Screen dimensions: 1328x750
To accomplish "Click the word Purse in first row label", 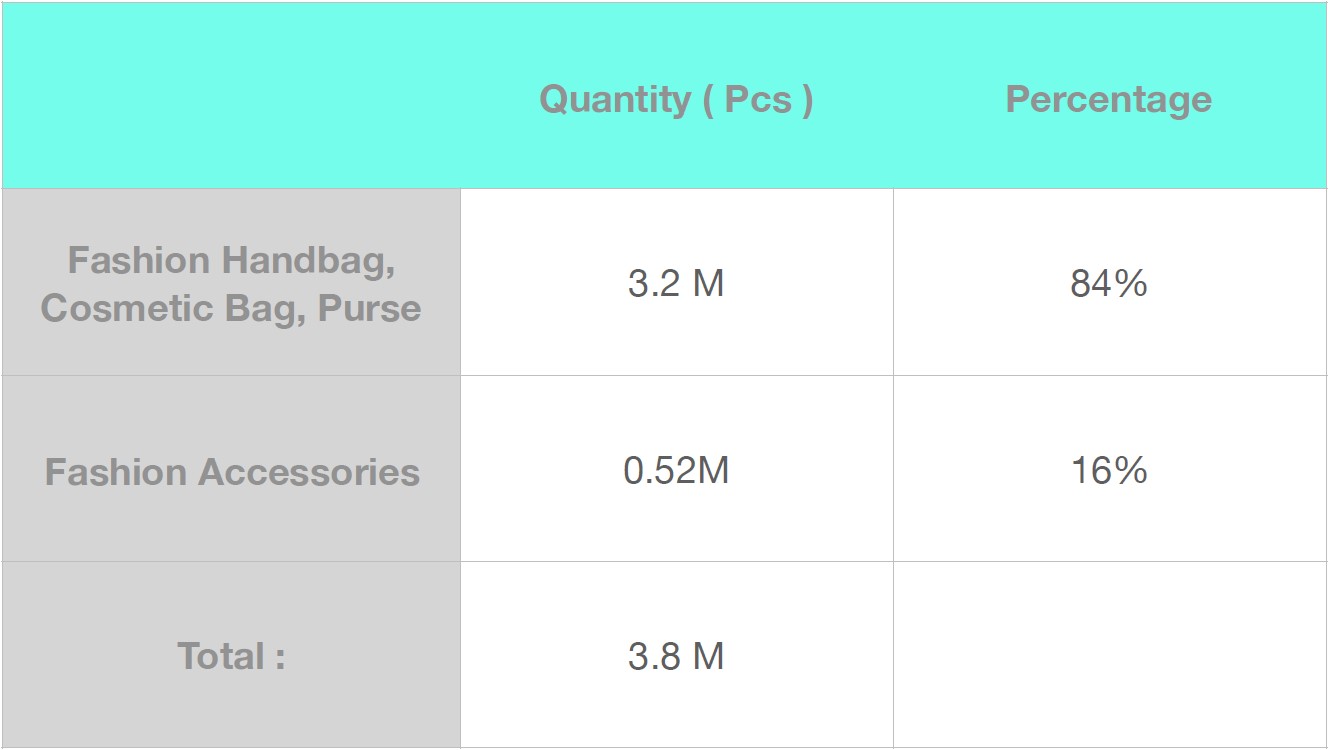I will pos(370,308).
